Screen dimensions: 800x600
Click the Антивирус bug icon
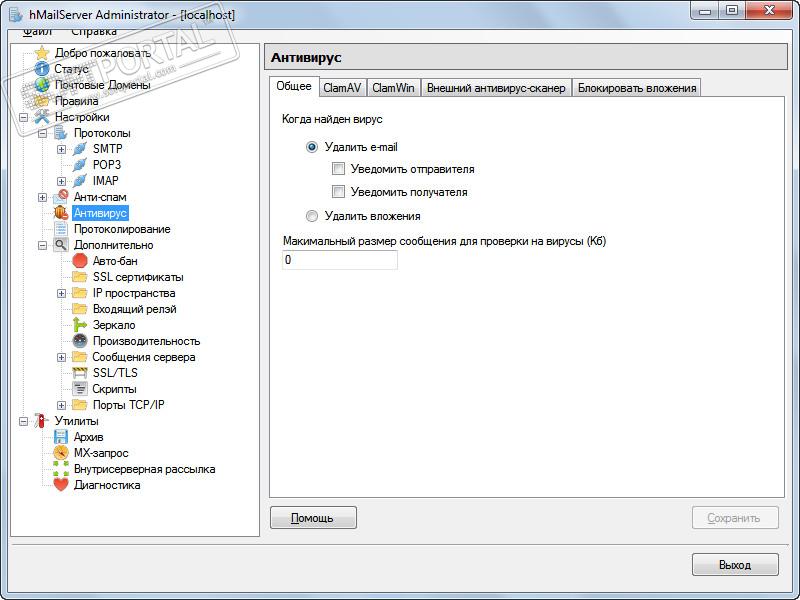point(61,213)
